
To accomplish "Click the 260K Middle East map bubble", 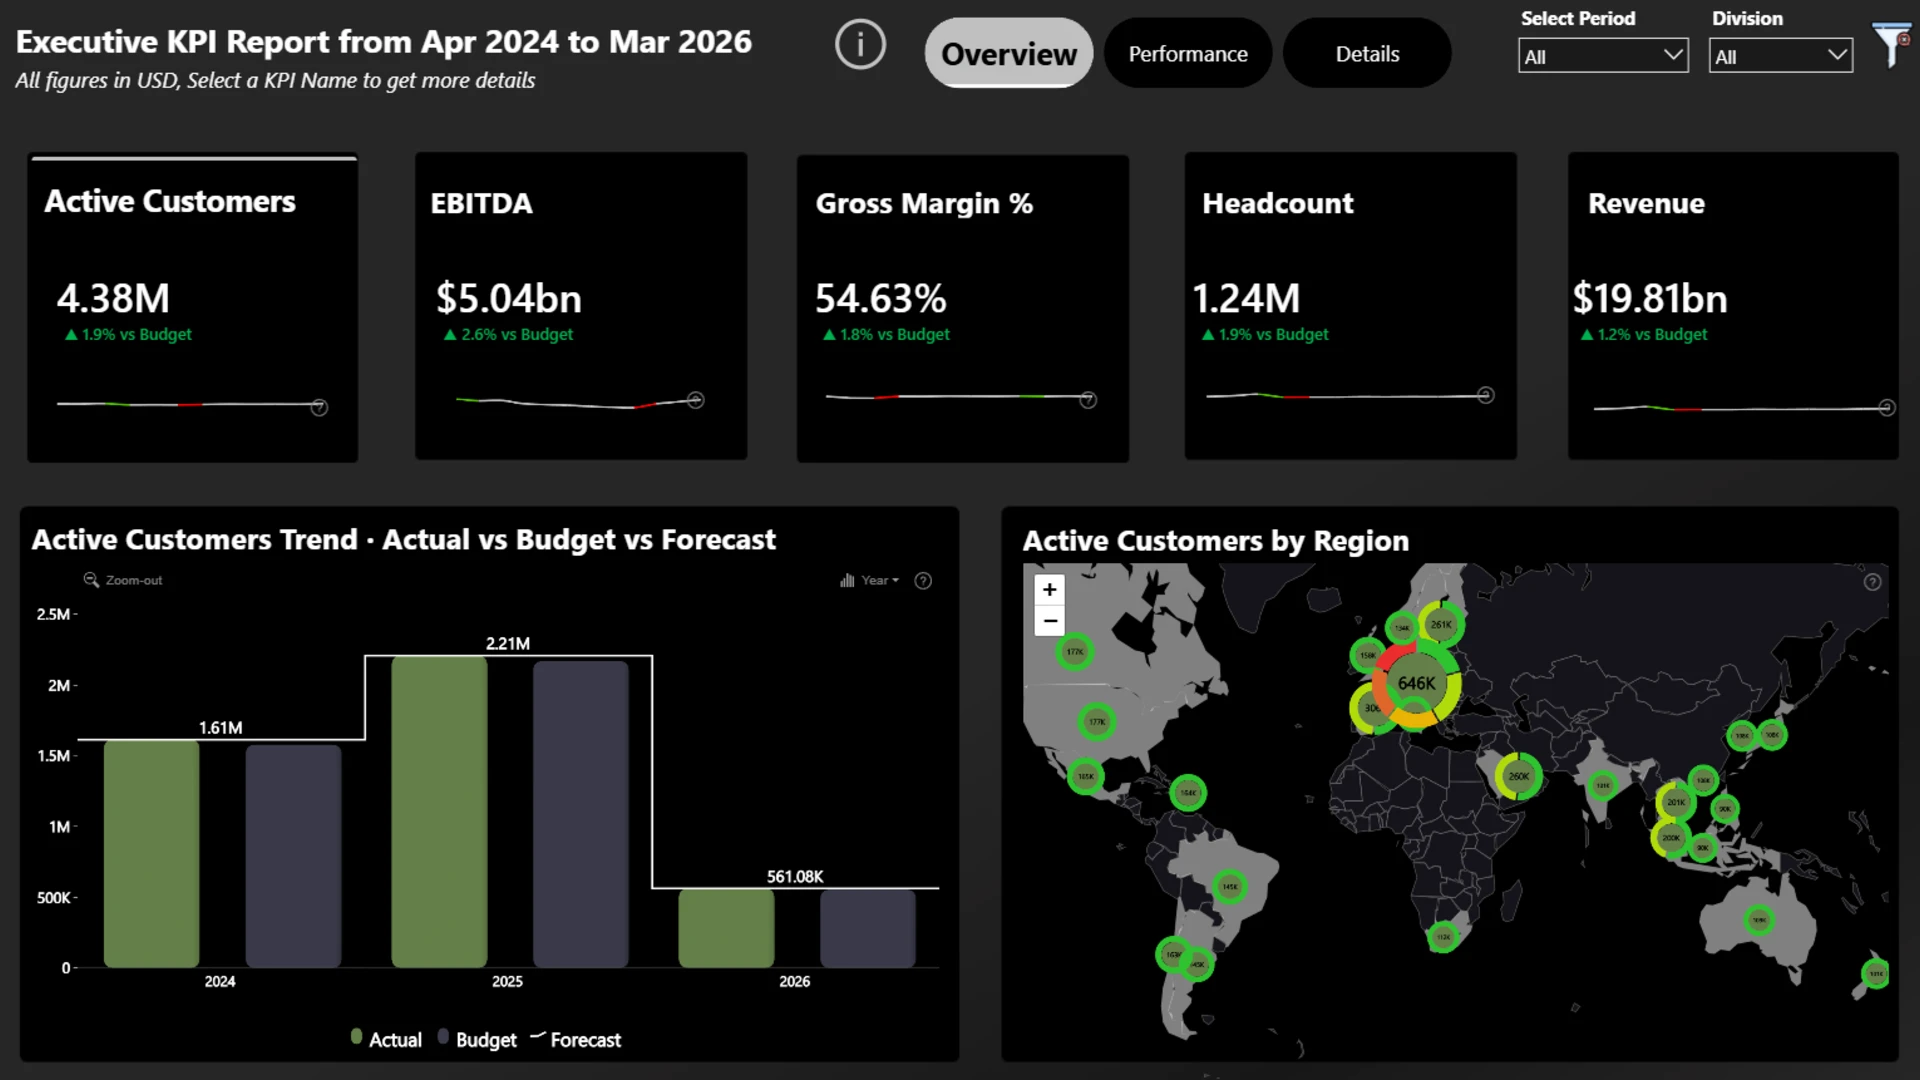I will pos(1518,776).
